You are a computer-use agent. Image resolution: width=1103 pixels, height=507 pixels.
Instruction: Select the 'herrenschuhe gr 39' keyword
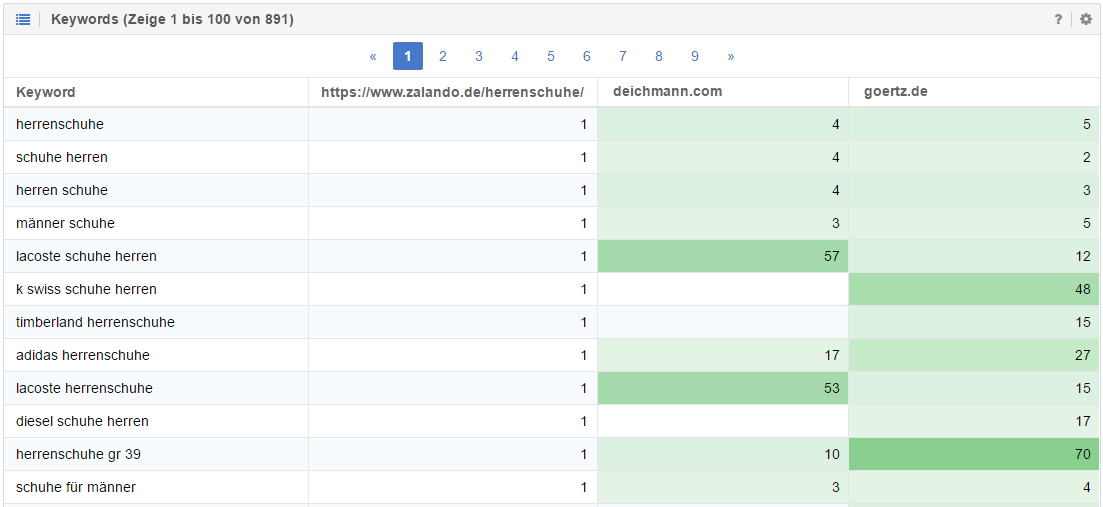(x=78, y=454)
